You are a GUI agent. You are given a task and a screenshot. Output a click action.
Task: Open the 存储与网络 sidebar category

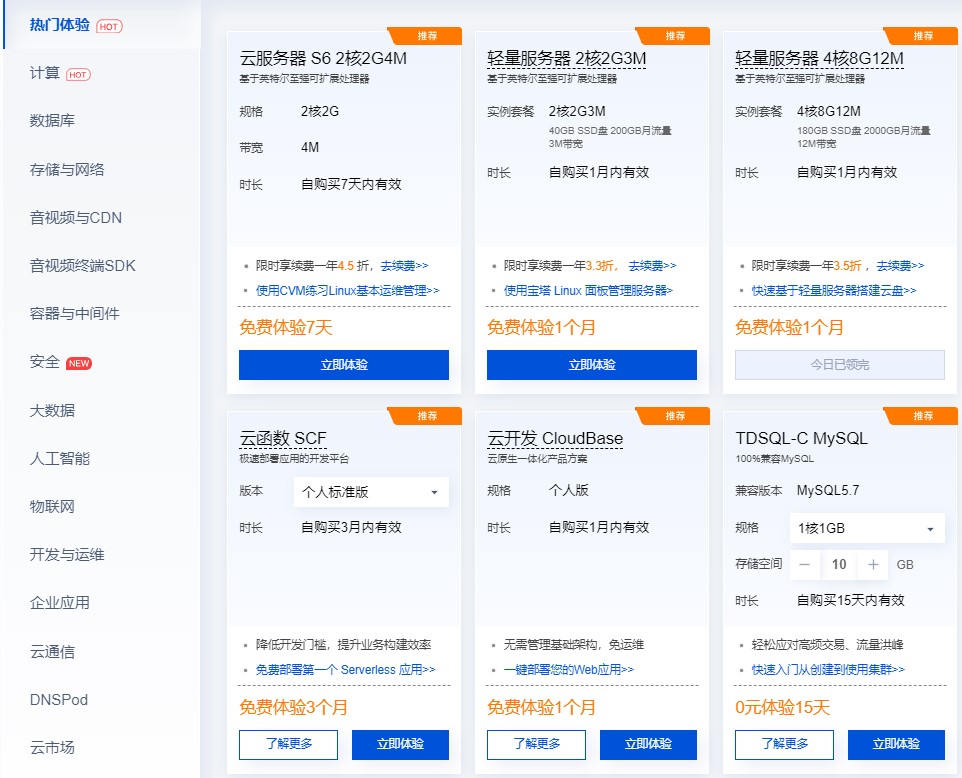[67, 169]
